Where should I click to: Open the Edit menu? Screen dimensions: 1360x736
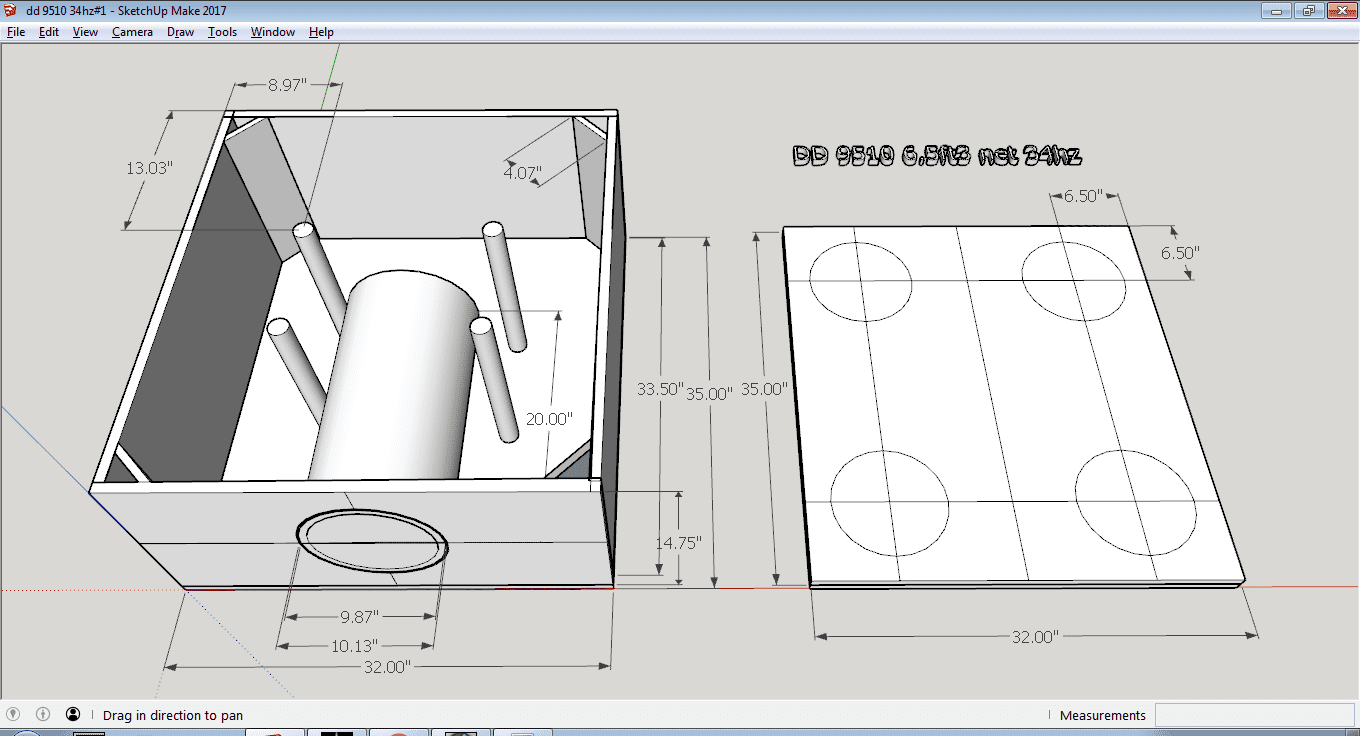49,32
